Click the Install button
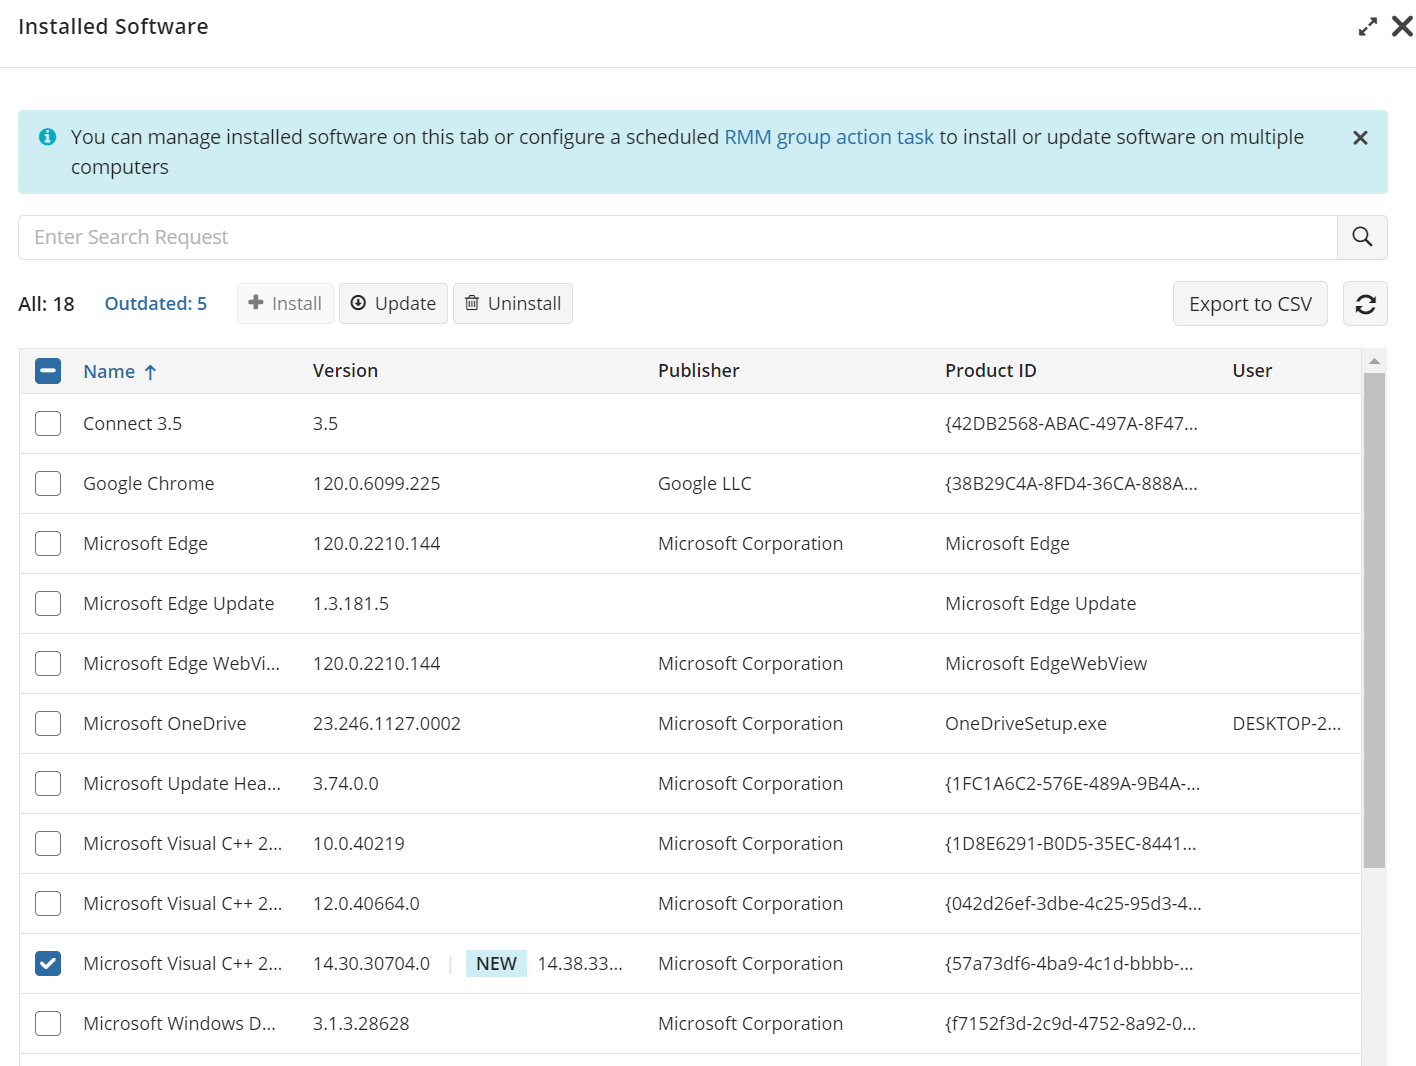Image resolution: width=1416 pixels, height=1066 pixels. [x=285, y=304]
